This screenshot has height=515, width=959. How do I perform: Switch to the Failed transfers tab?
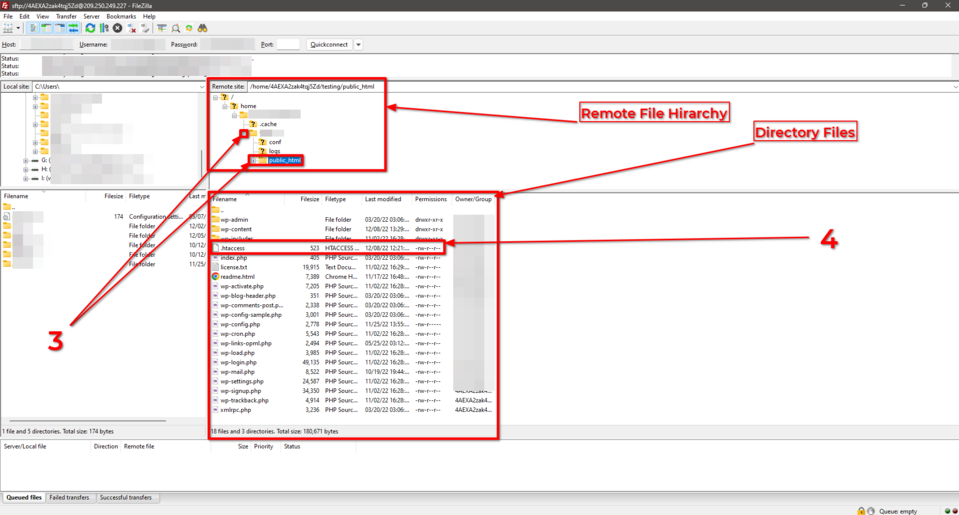(x=69, y=497)
